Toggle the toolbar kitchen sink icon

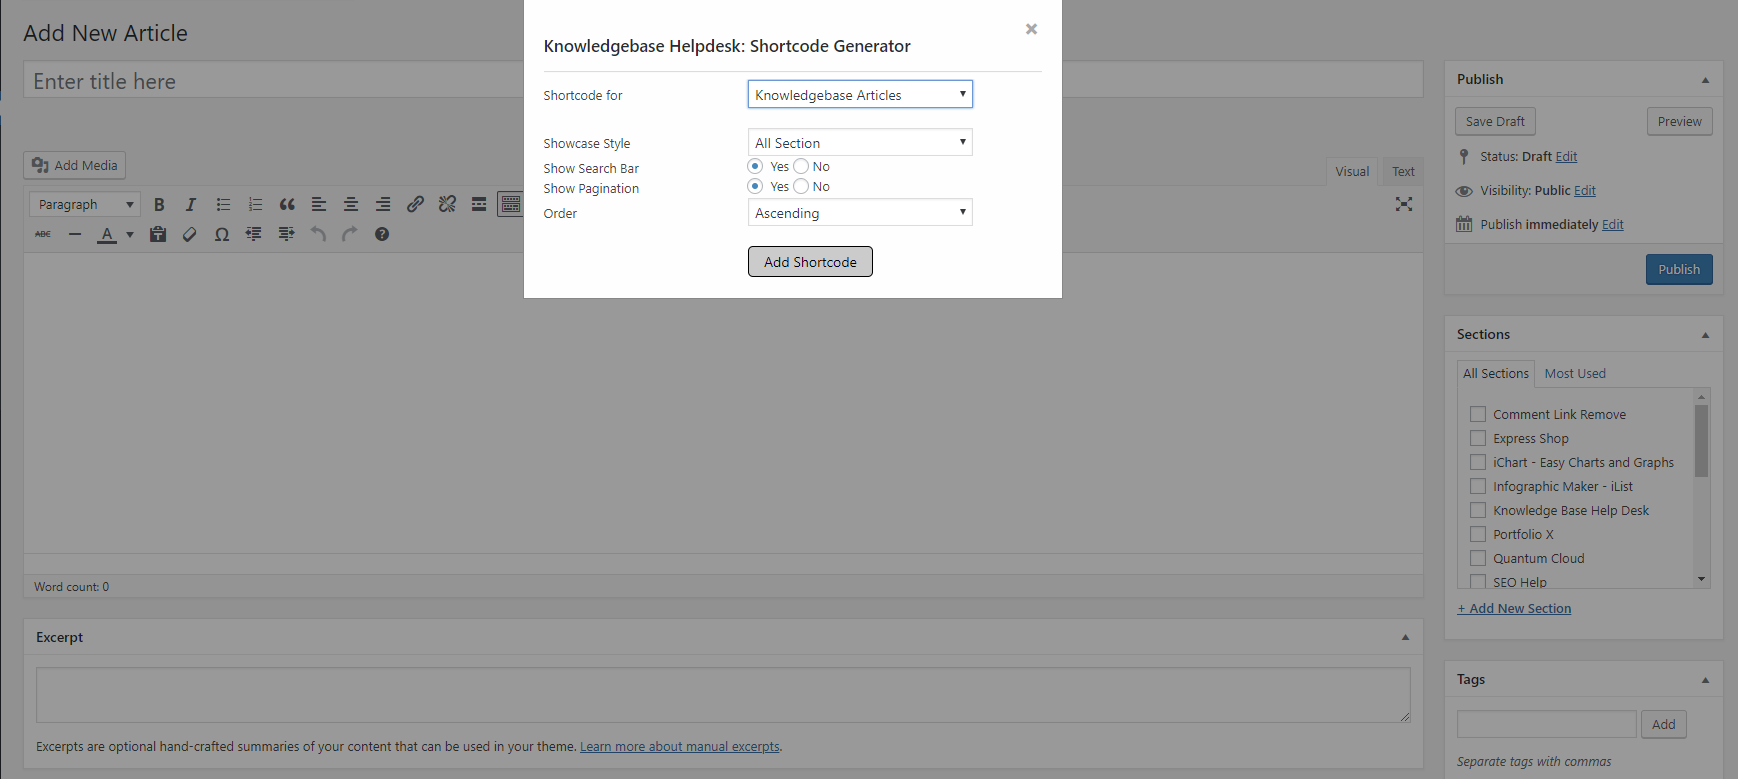click(511, 204)
